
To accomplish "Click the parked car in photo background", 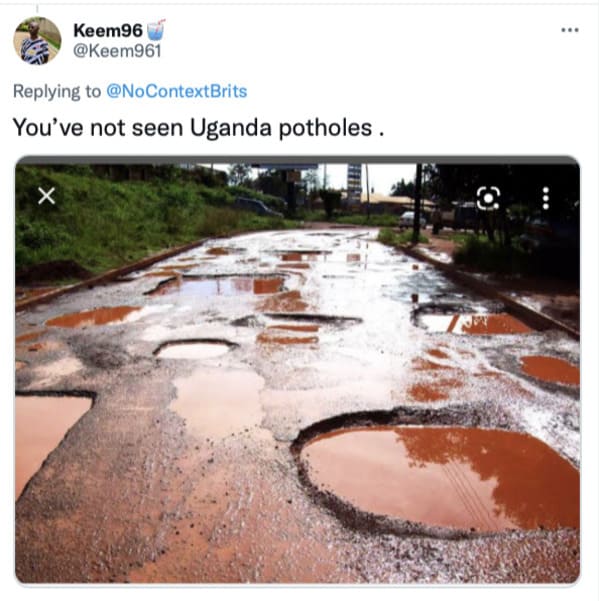I will [411, 220].
